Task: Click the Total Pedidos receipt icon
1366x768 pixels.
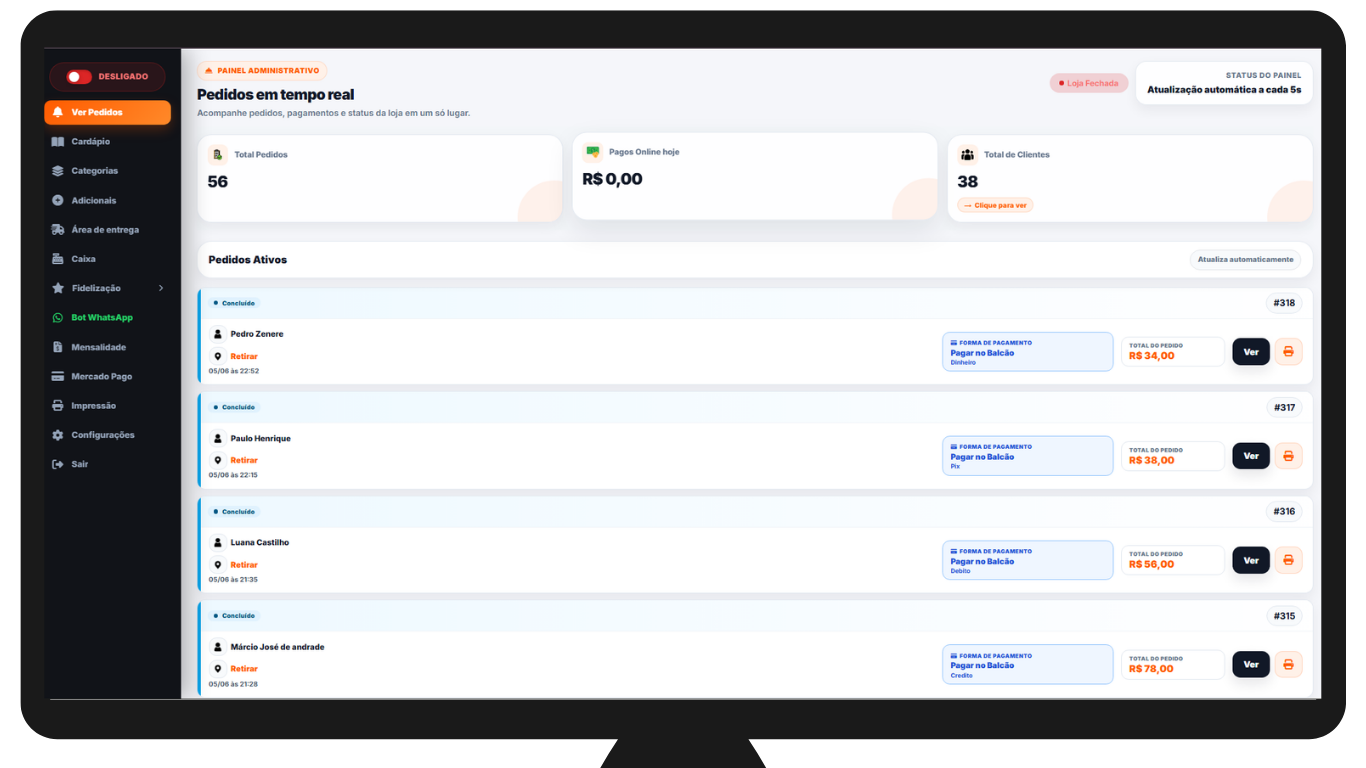Action: click(x=218, y=155)
